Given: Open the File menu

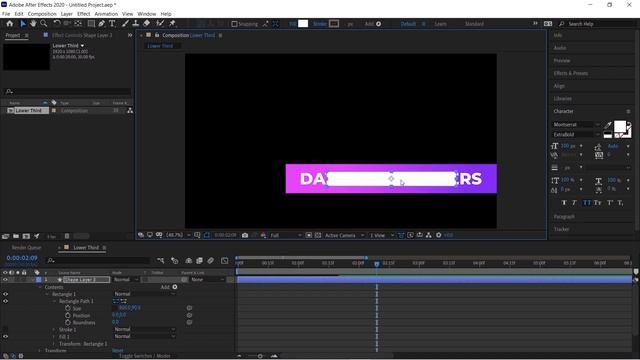Looking at the screenshot, I should coord(6,14).
